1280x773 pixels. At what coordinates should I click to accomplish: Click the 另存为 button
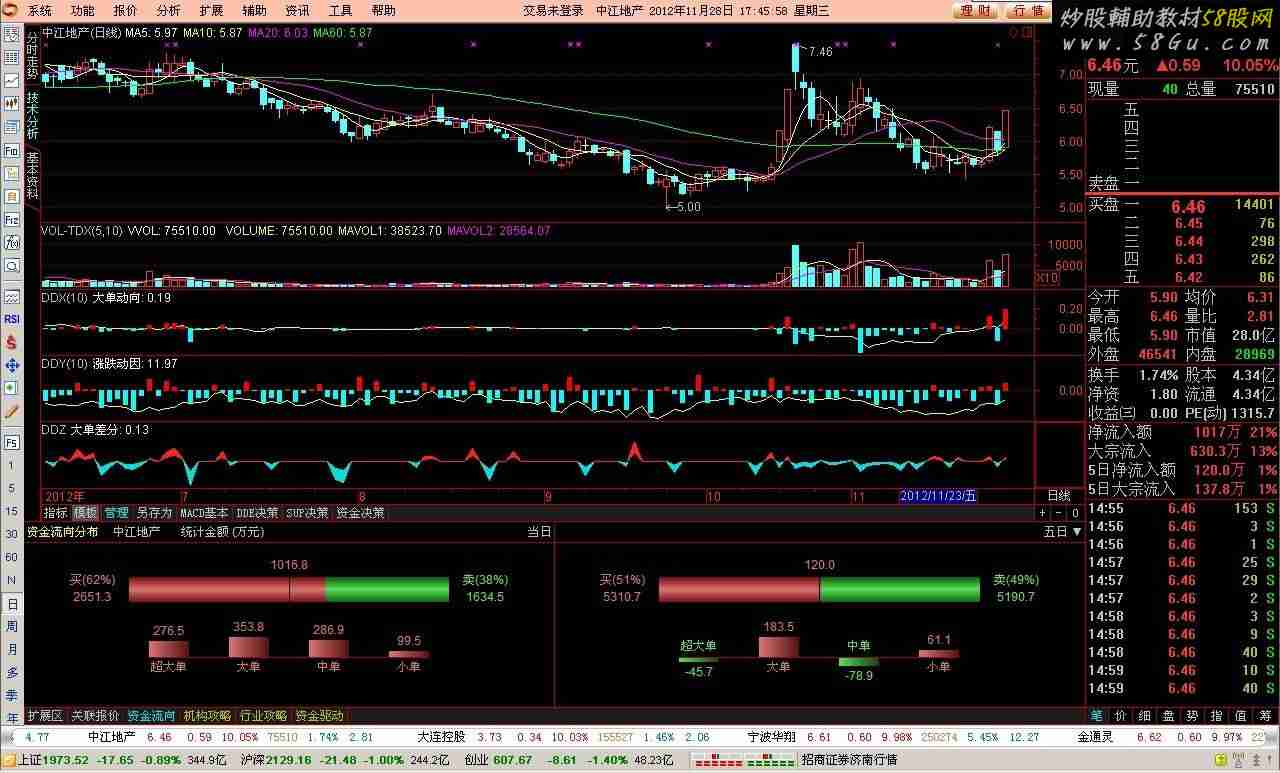pyautogui.click(x=154, y=513)
